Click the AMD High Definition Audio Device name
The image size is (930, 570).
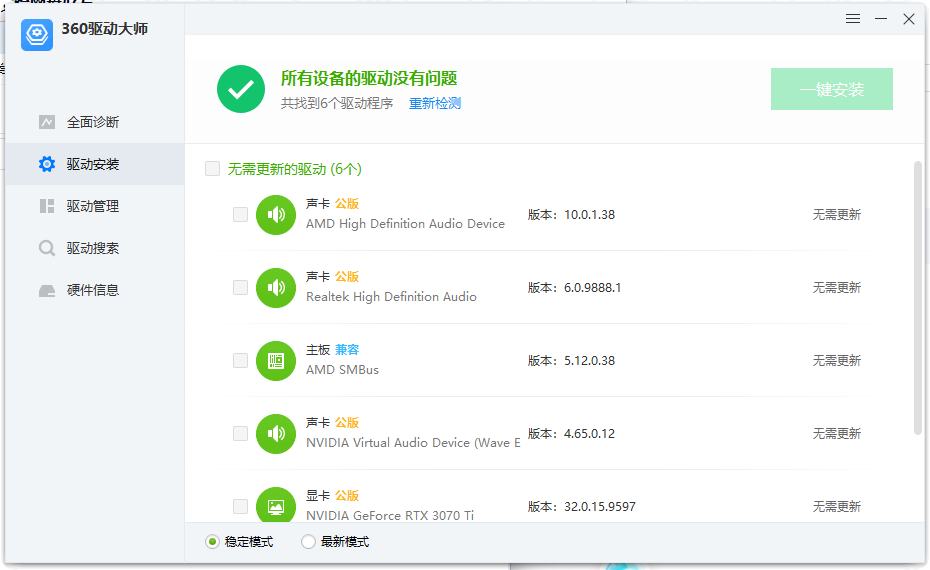(x=405, y=224)
